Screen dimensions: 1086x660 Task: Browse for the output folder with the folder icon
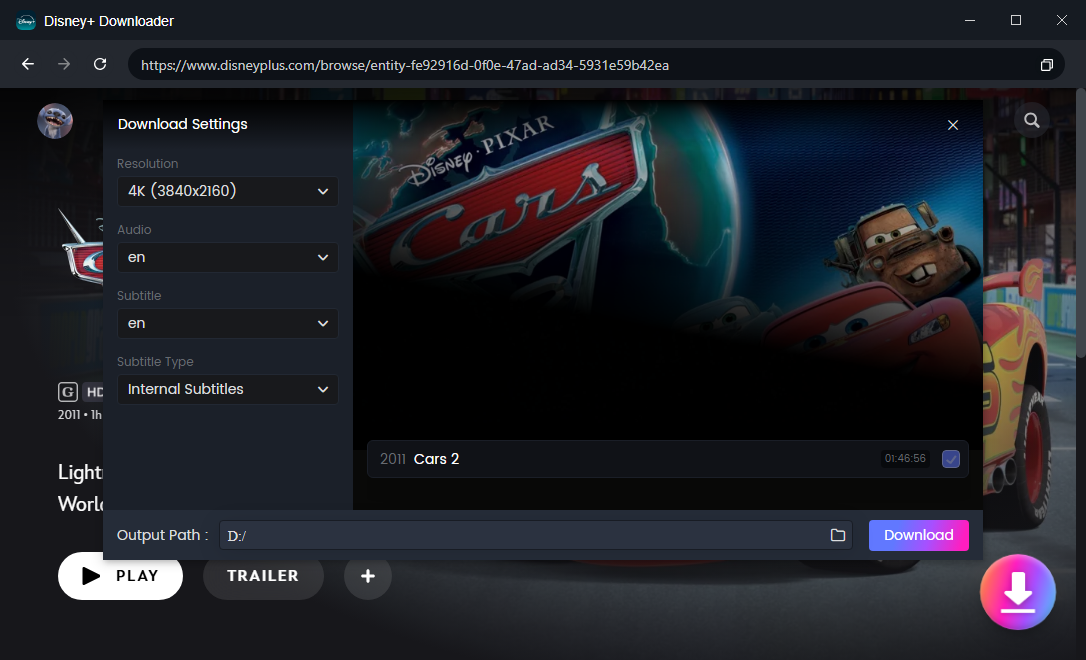click(838, 535)
